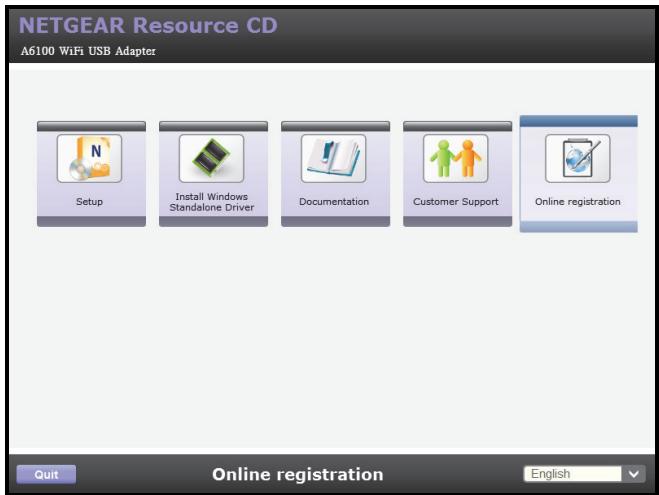Select Install Windows Standalone Driver label
This screenshot has height=495, width=659.
click(211, 202)
